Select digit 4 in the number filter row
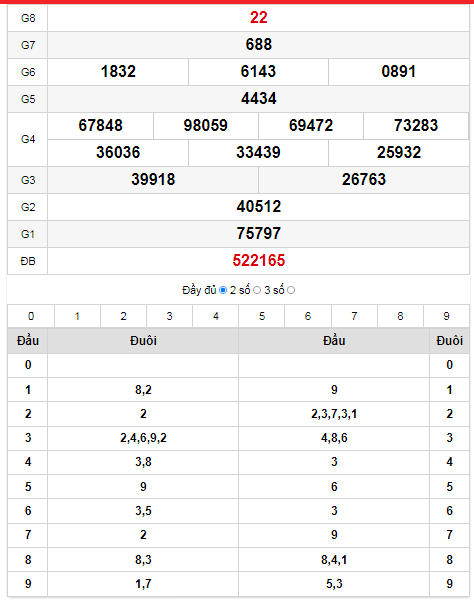Viewport: 474px width, 600px height. (x=216, y=316)
